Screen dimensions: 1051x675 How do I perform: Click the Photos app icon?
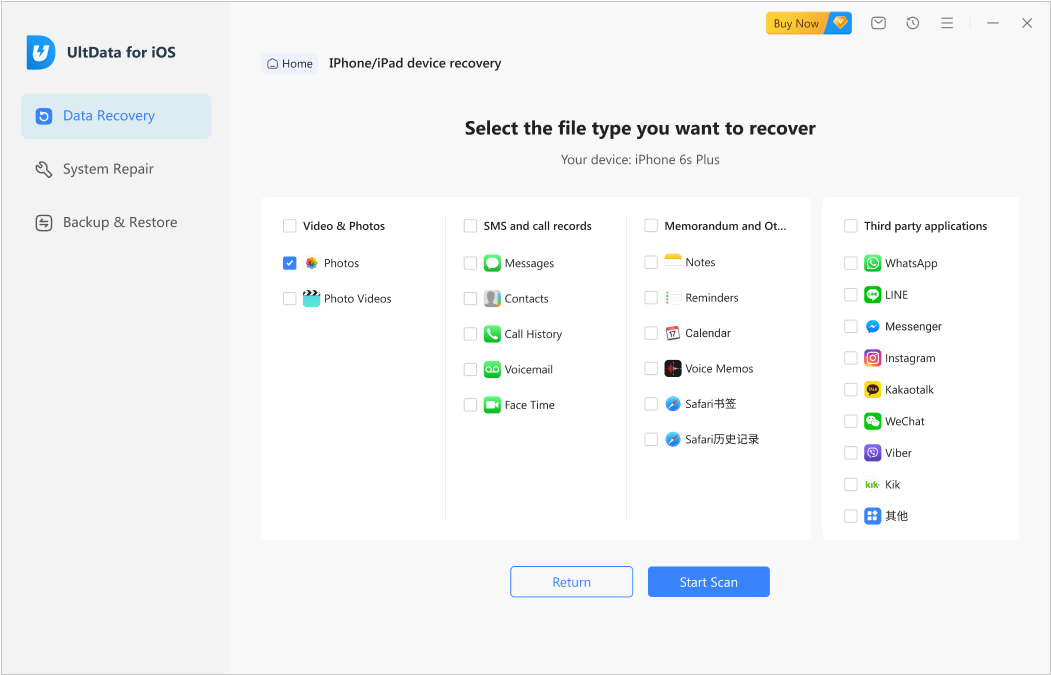point(312,263)
